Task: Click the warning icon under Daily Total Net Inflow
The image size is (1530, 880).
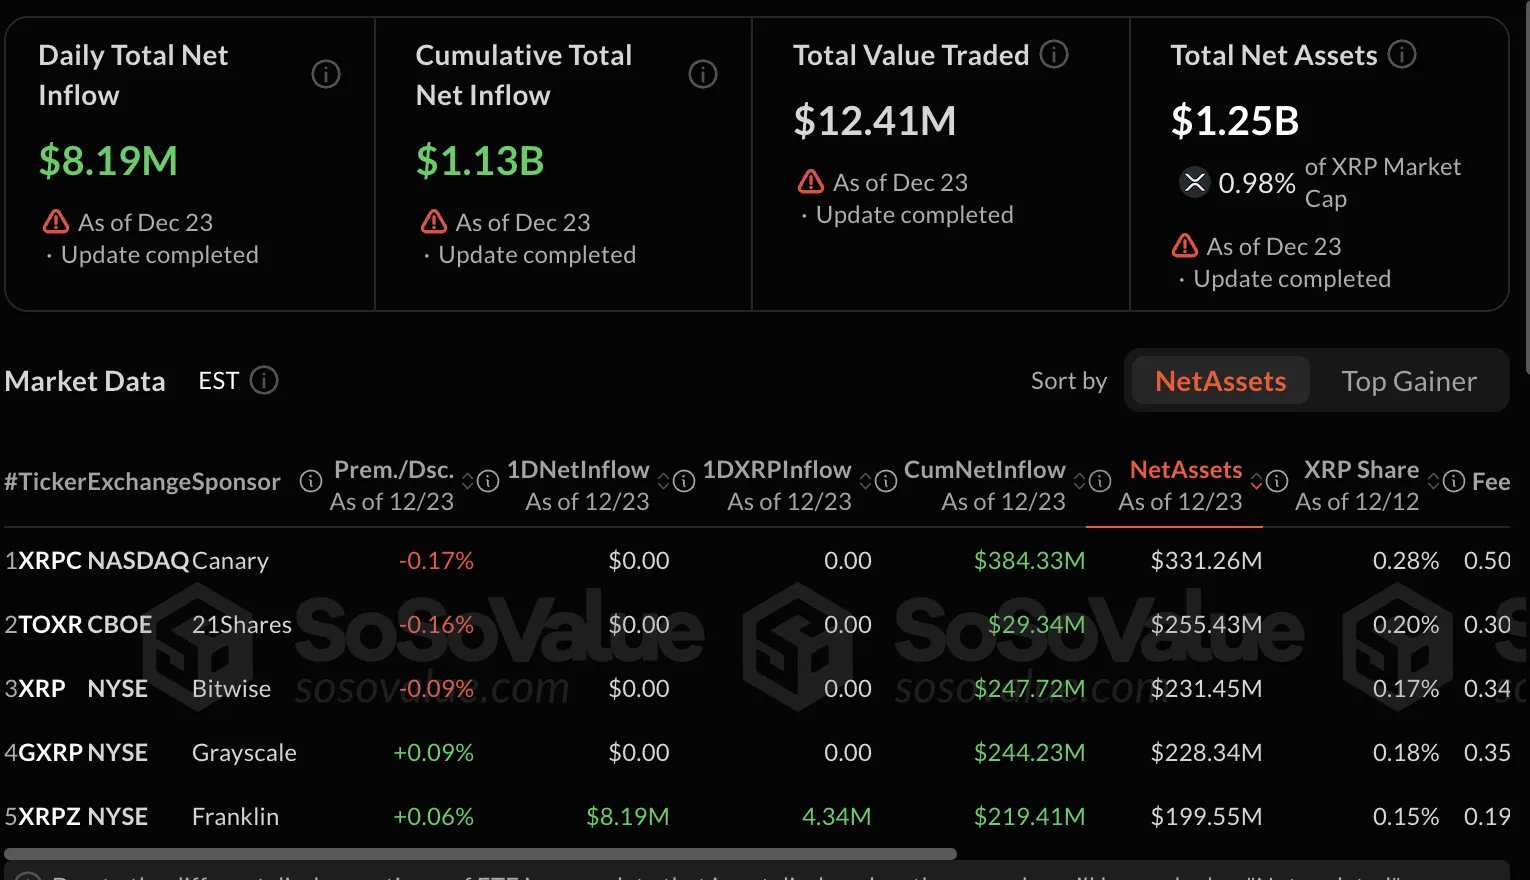Action: click(56, 221)
